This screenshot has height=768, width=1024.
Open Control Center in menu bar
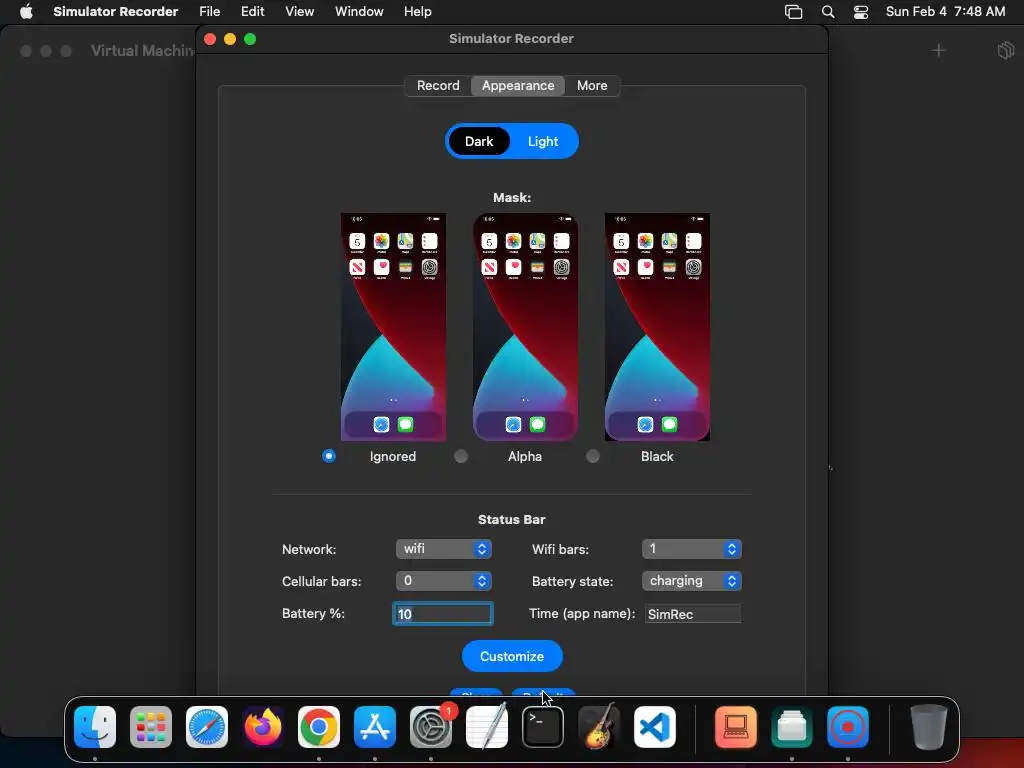pos(861,11)
